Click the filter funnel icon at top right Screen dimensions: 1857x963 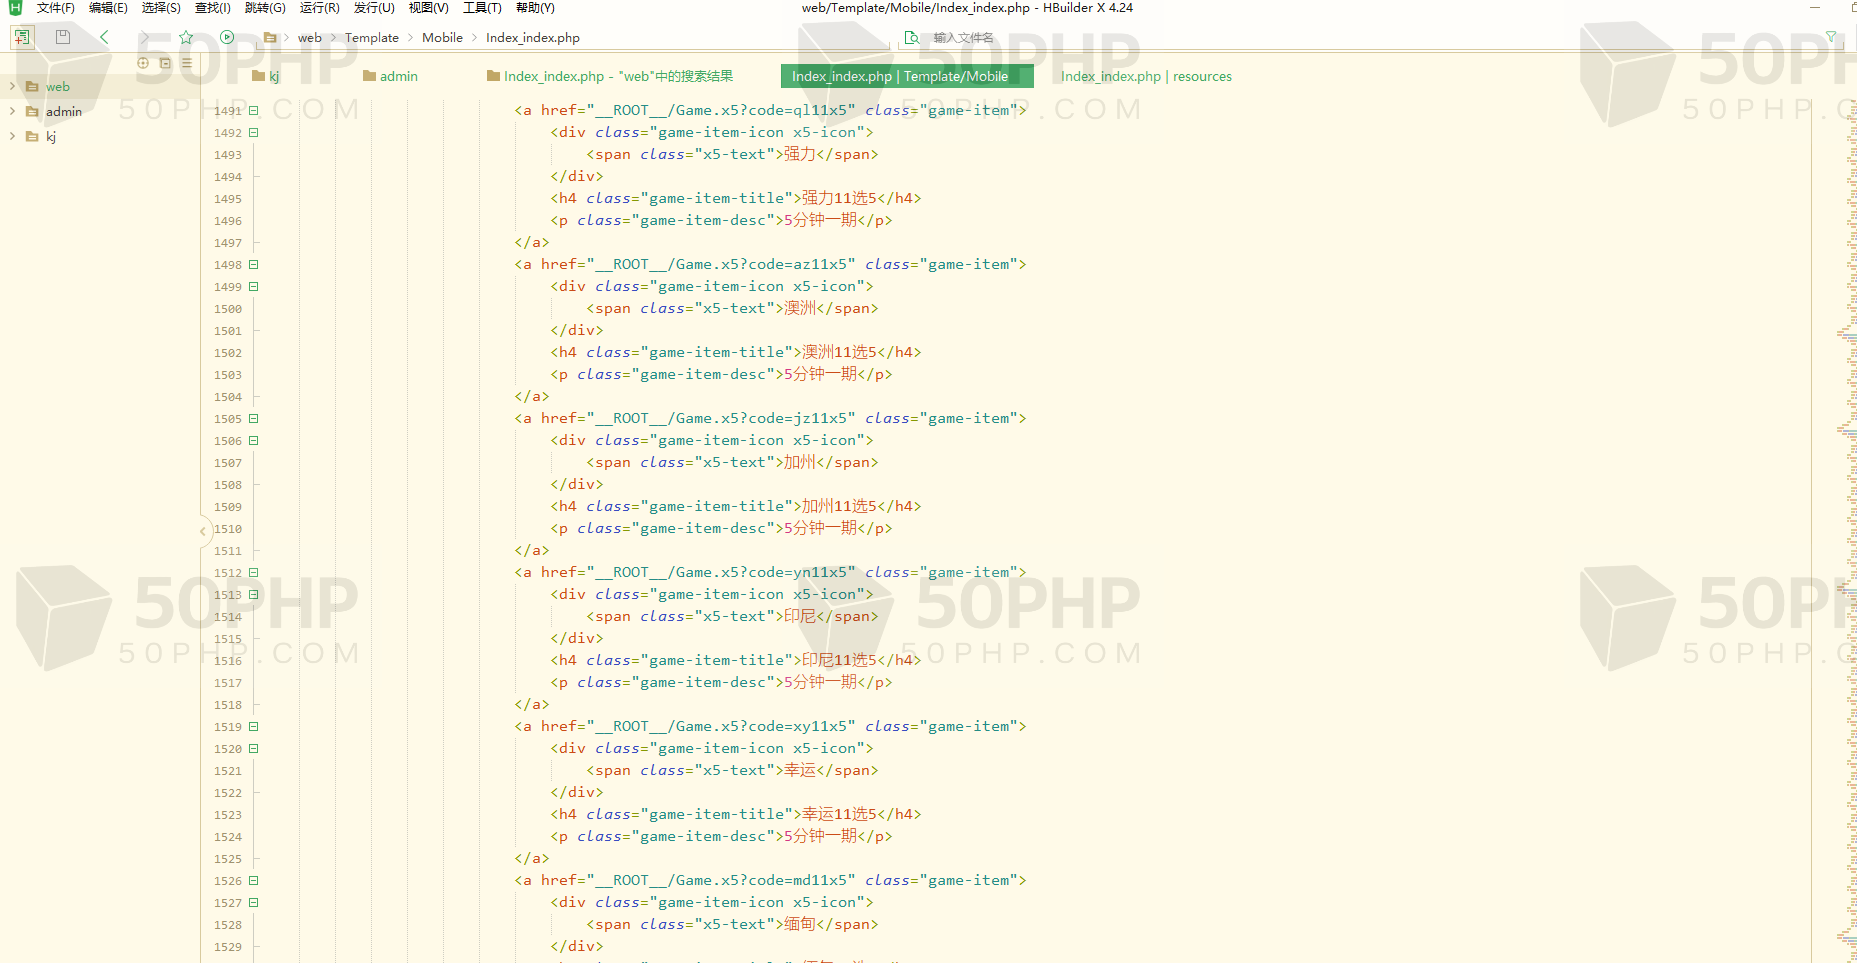click(x=1831, y=37)
